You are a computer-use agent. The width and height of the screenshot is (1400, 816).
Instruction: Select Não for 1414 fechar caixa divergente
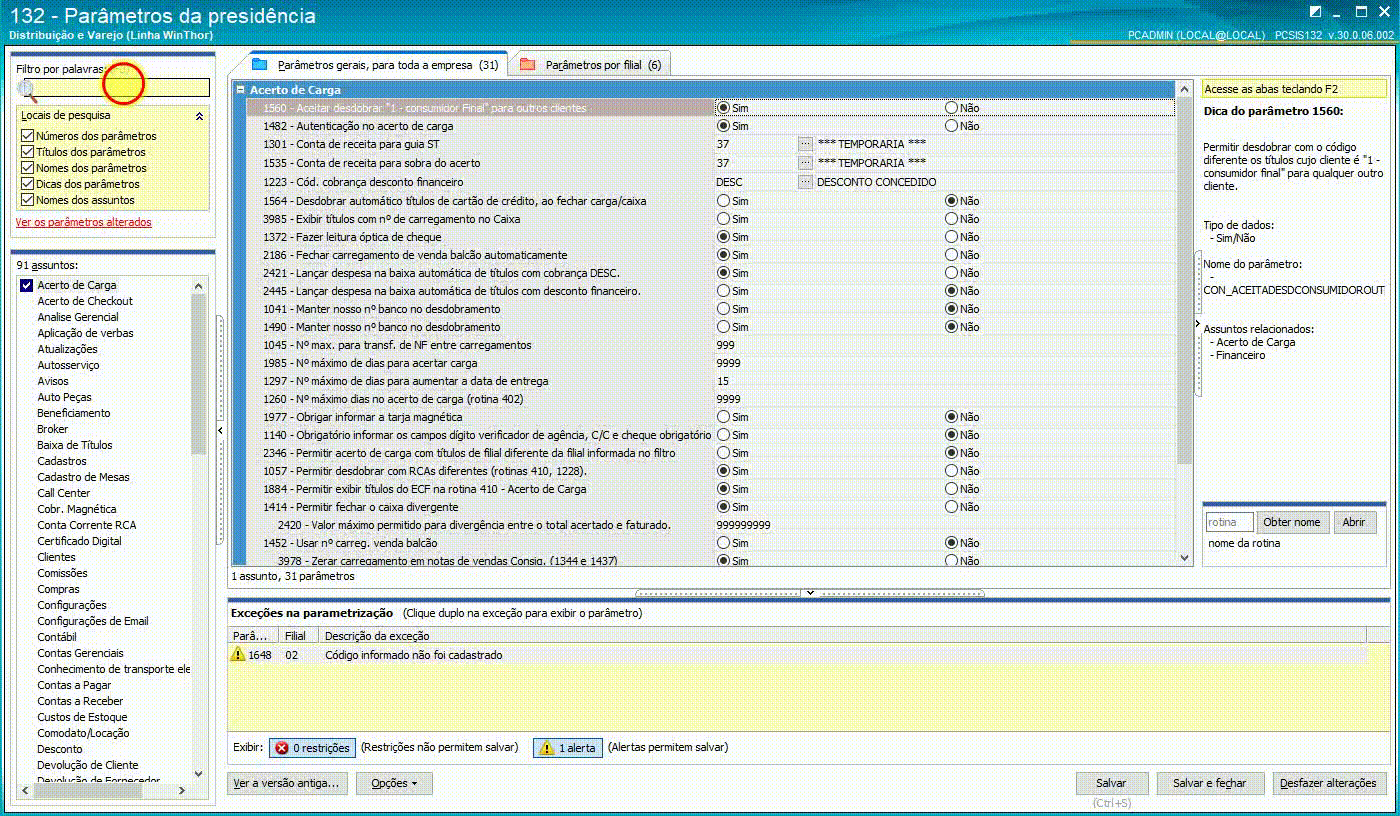click(951, 507)
